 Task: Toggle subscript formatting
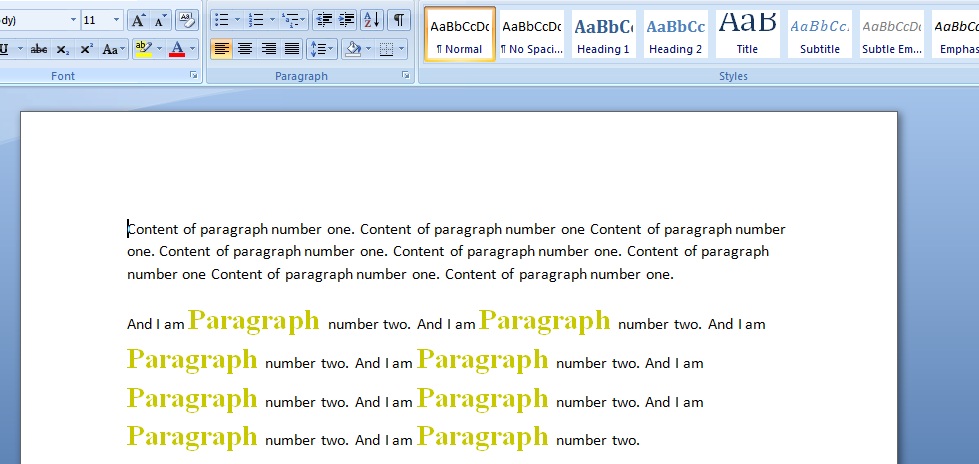[62, 49]
